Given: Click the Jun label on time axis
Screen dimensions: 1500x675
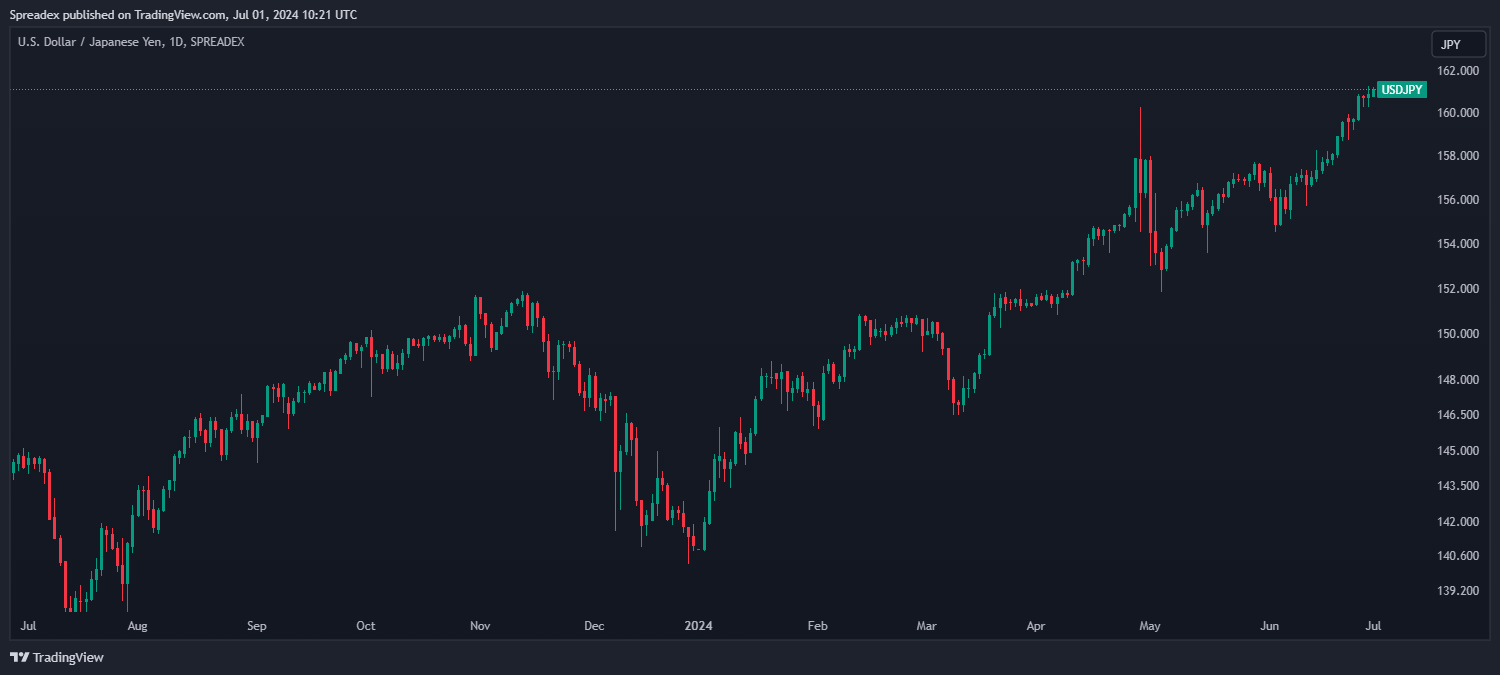Looking at the screenshot, I should pos(1269,627).
